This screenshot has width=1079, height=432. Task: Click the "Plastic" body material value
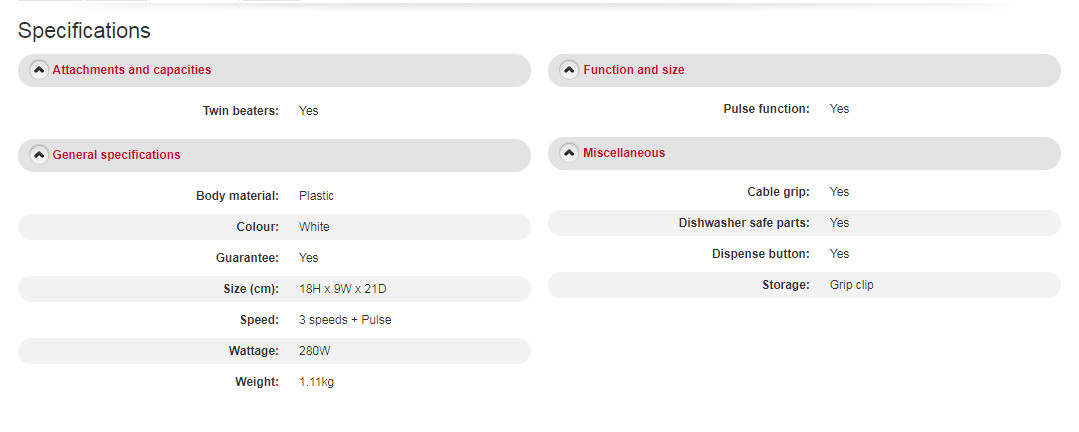click(x=316, y=196)
